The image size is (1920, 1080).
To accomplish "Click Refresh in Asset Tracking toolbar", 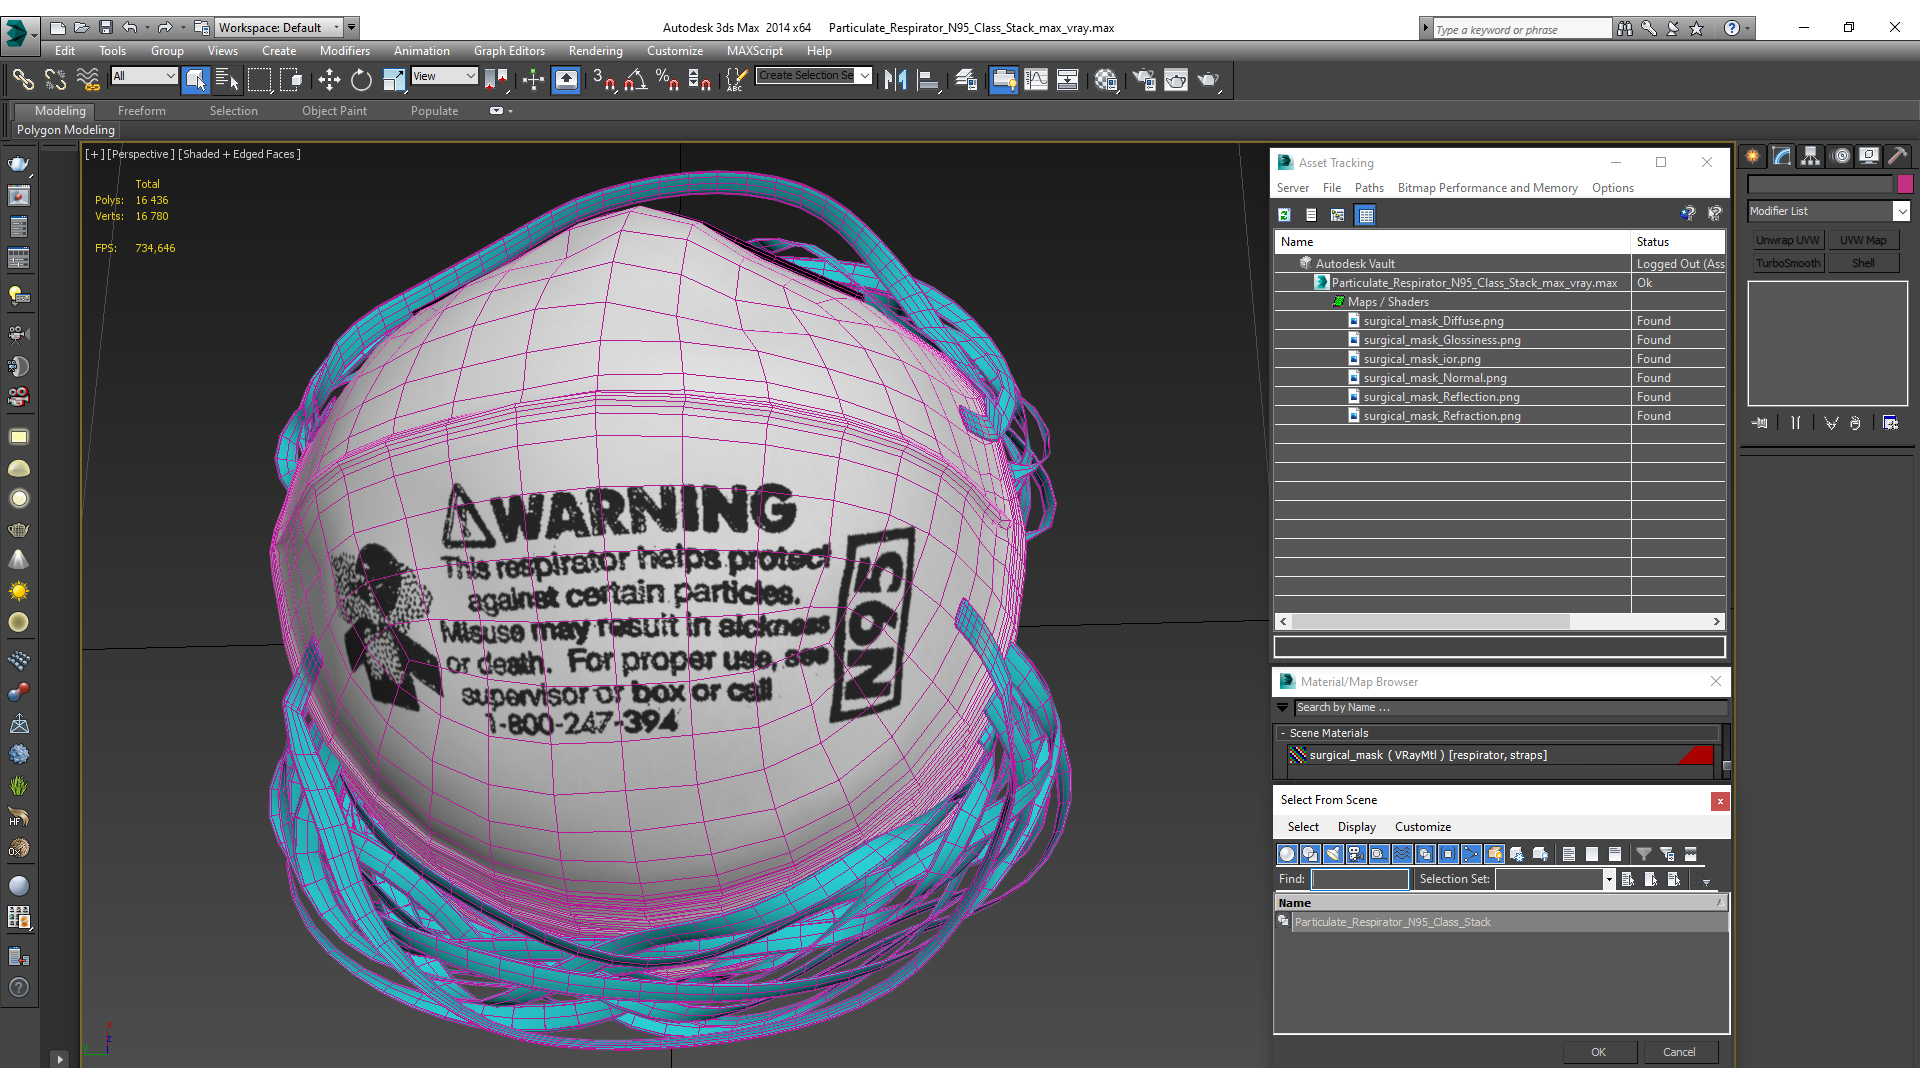I will (x=1285, y=215).
